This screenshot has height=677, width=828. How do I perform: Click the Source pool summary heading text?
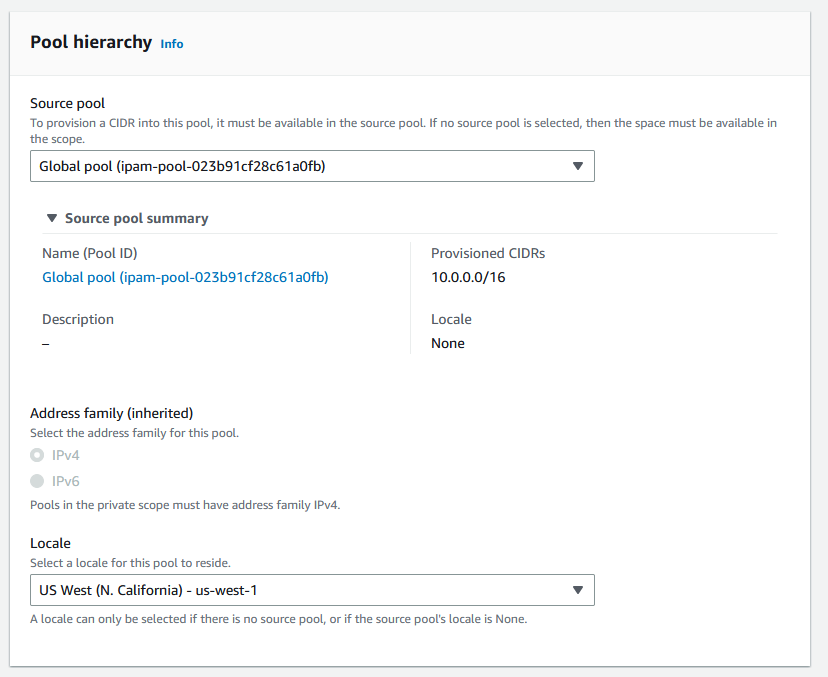136,218
